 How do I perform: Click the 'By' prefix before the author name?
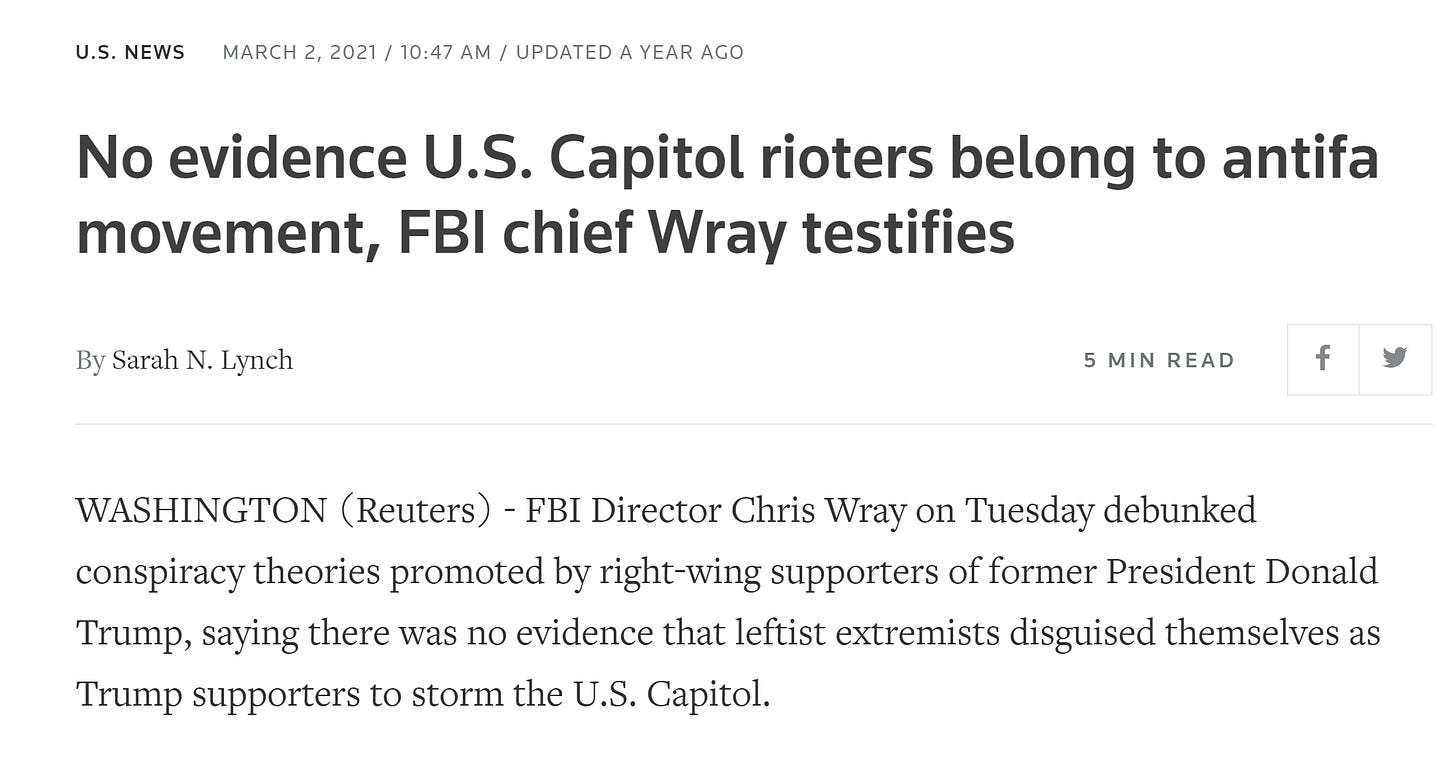tap(90, 360)
